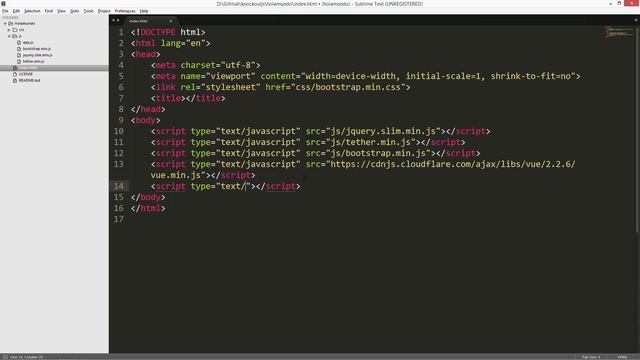The height and width of the screenshot is (360, 640).
Task: Click line number 17 in gutter
Action: click(x=119, y=219)
